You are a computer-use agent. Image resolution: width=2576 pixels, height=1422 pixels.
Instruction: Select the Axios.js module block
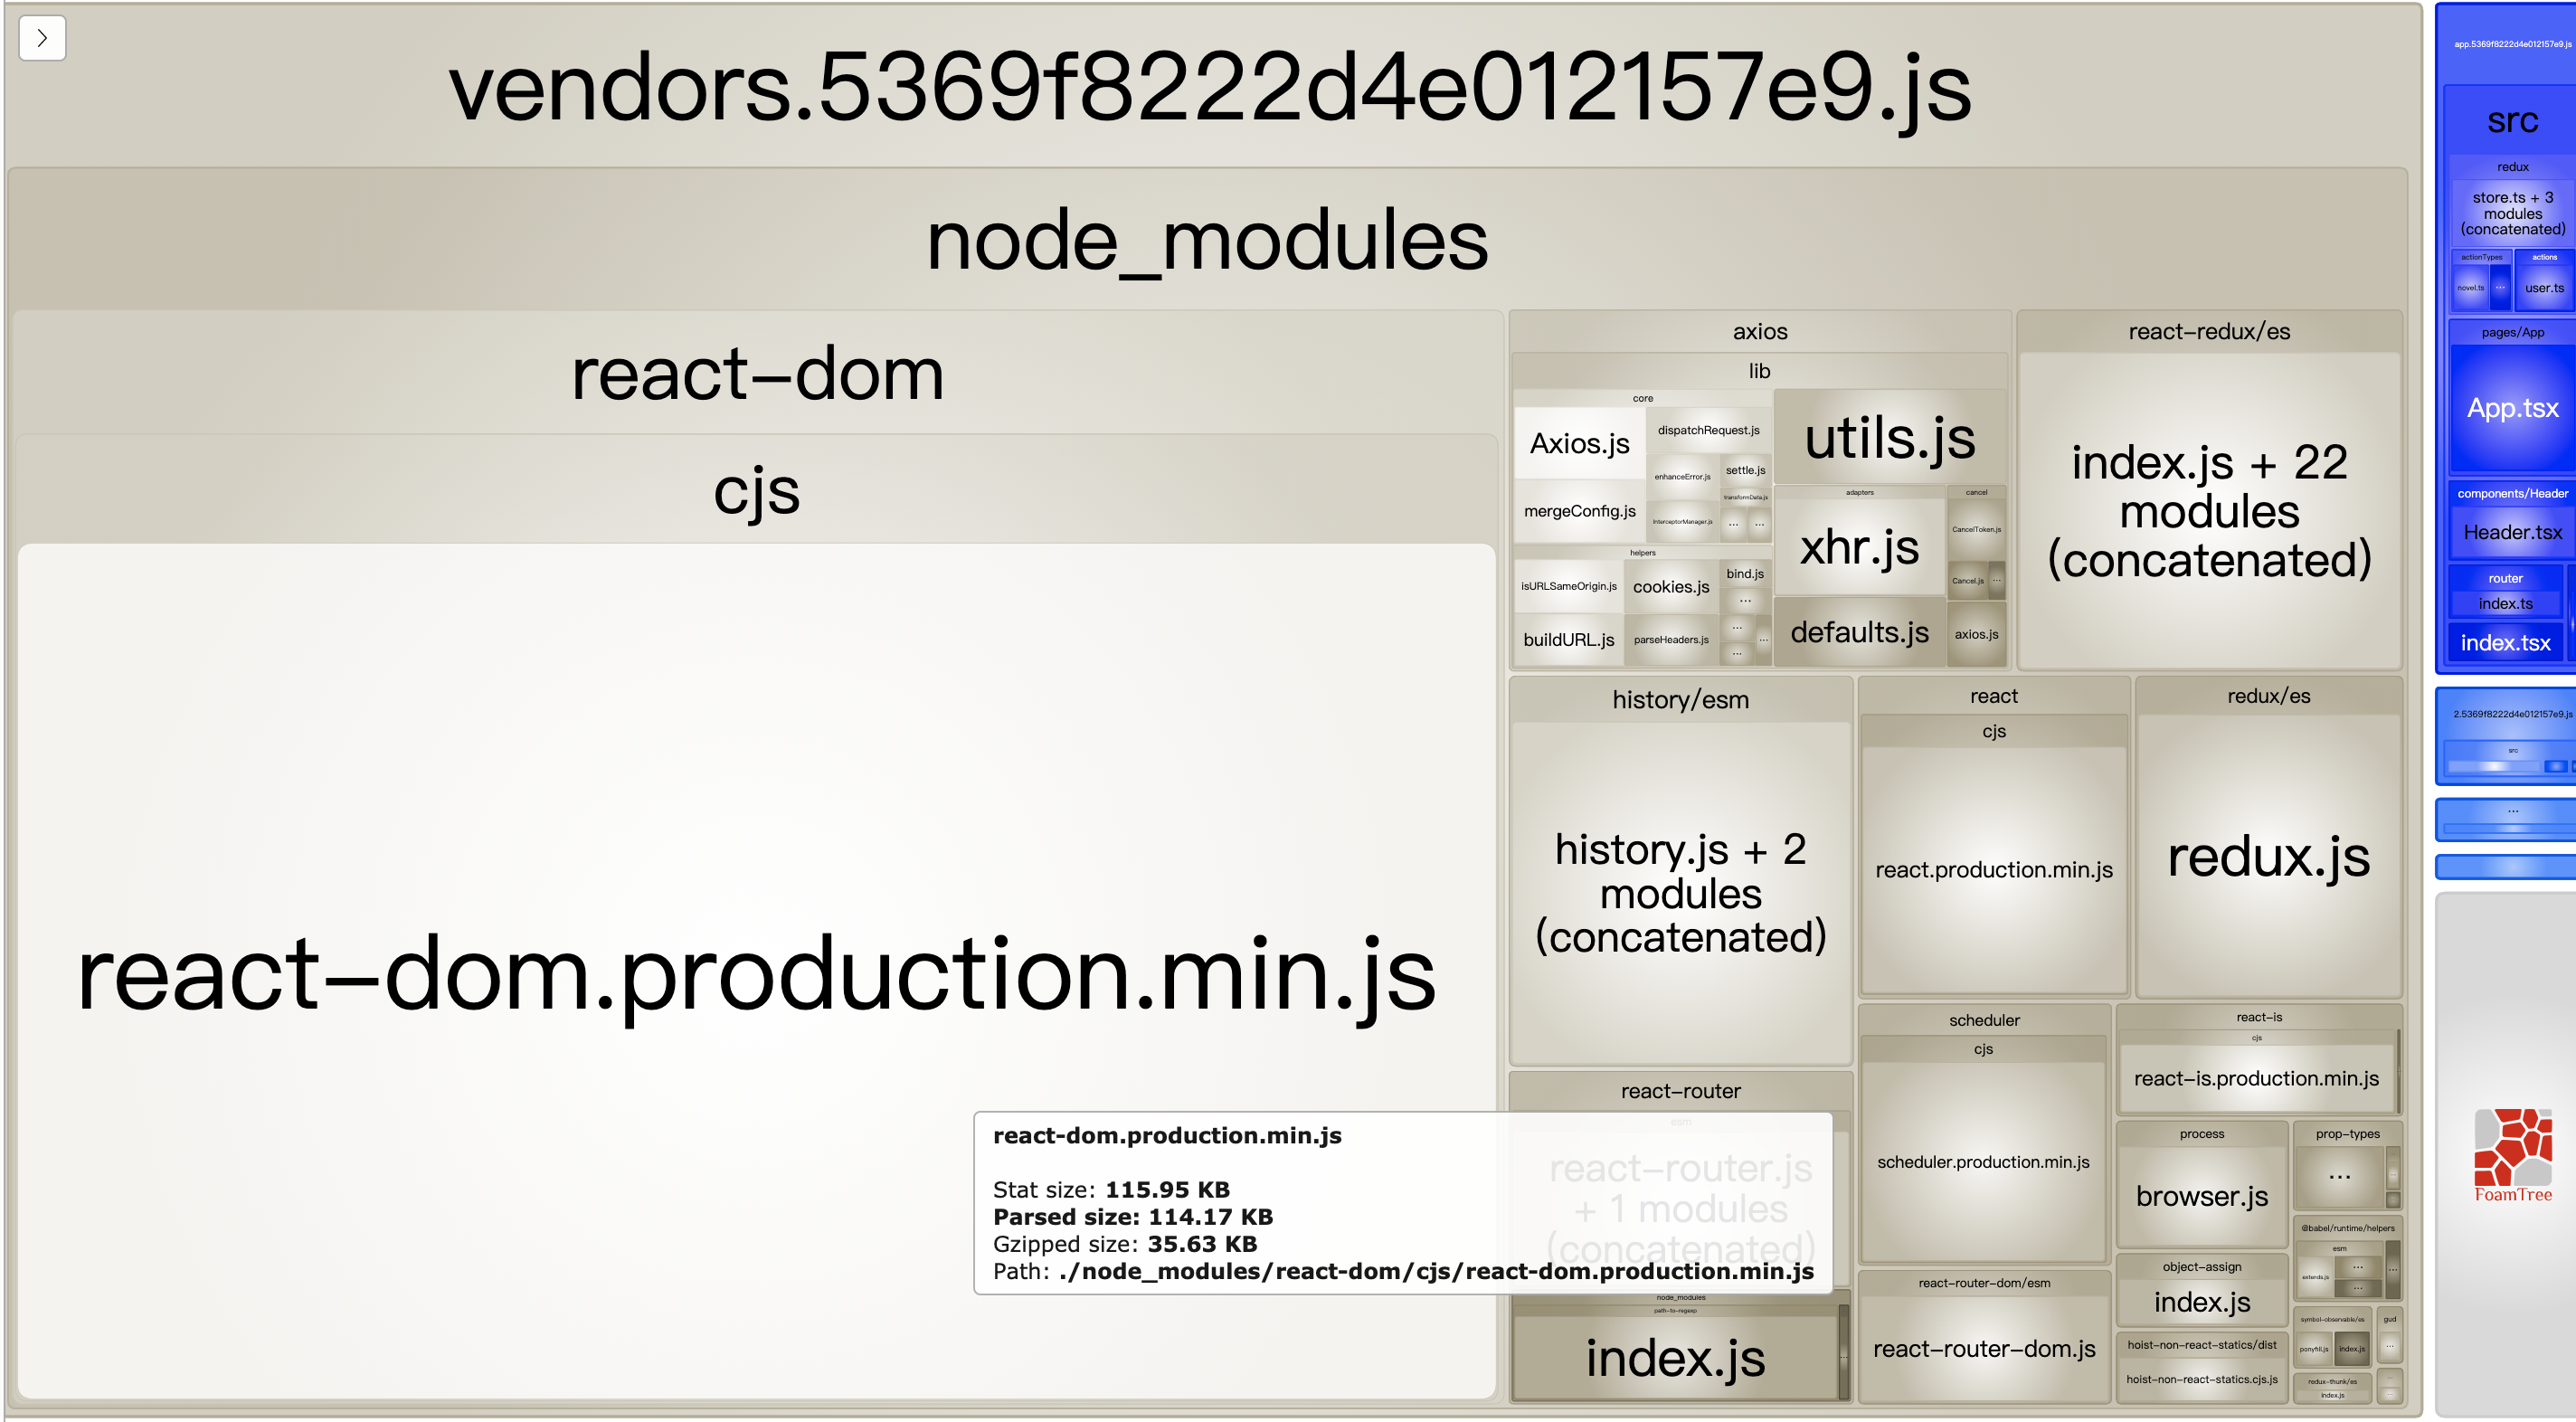1579,443
